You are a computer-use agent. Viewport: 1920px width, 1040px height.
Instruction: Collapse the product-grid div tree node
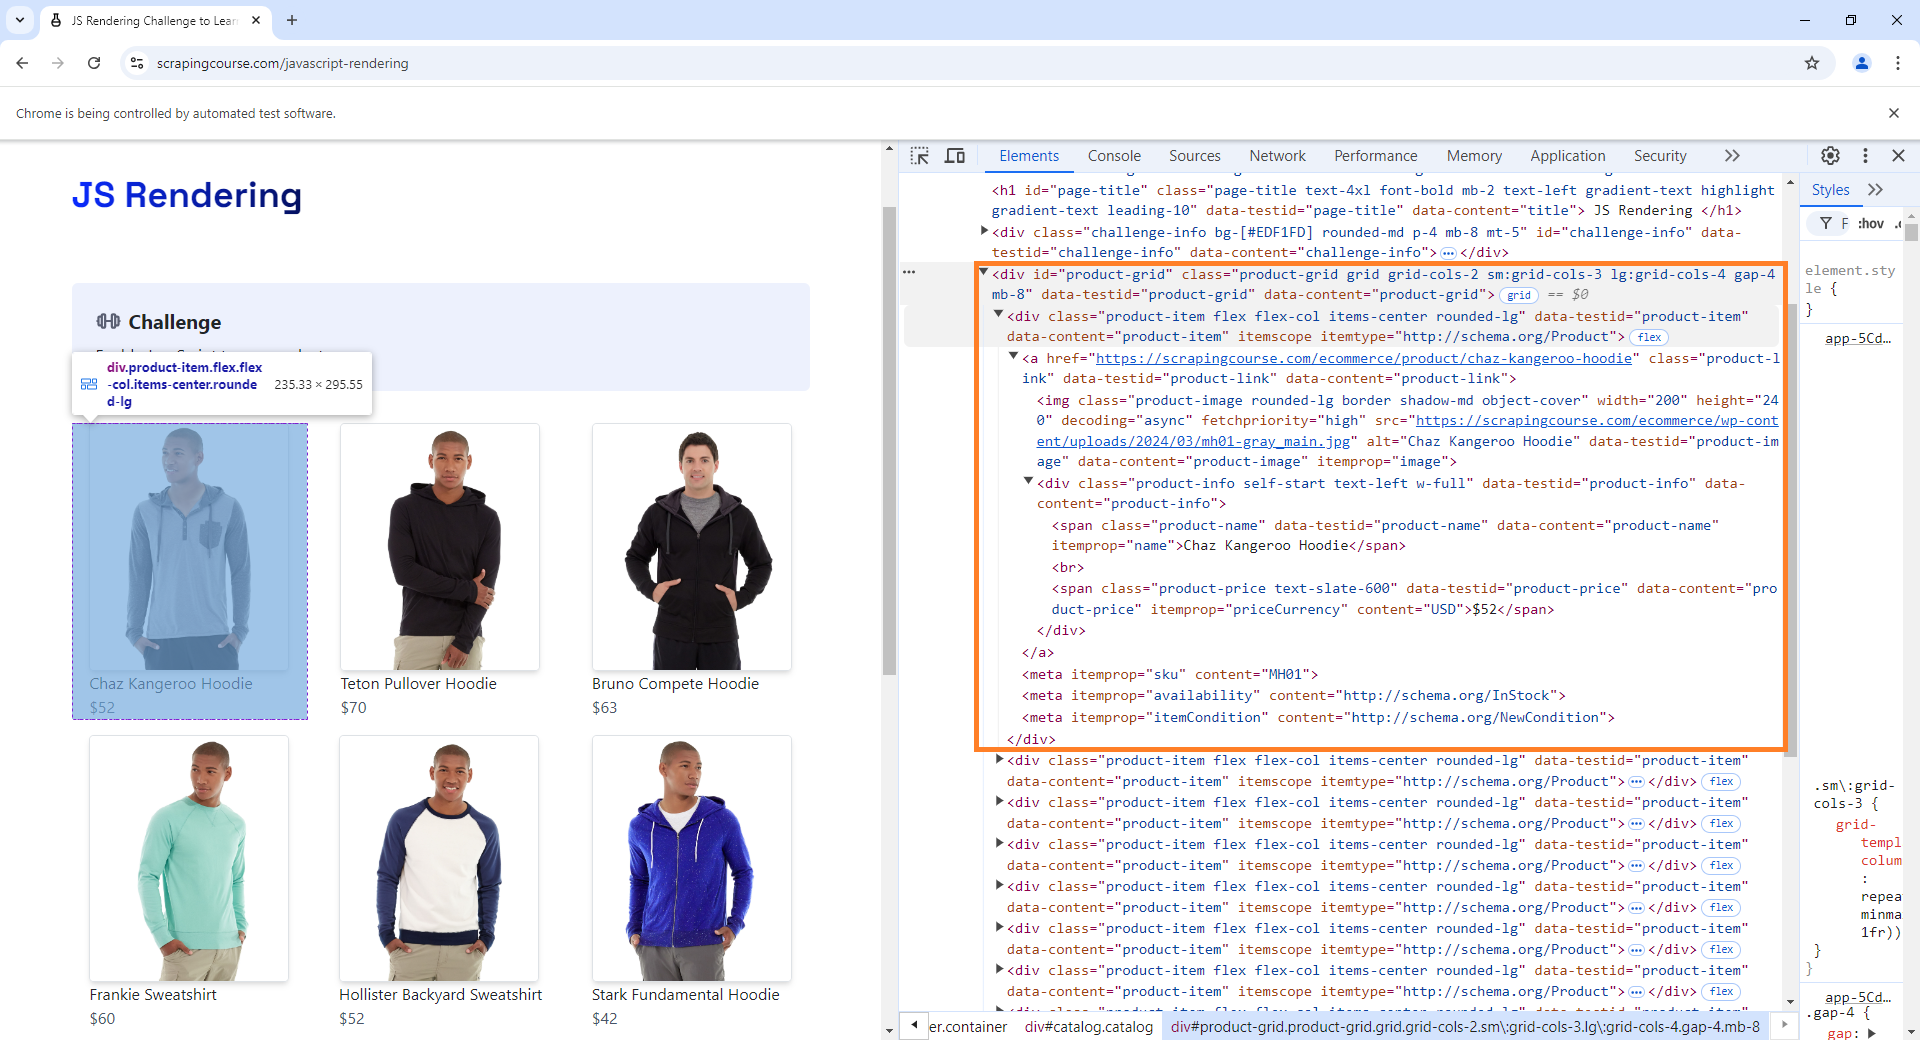(x=985, y=273)
